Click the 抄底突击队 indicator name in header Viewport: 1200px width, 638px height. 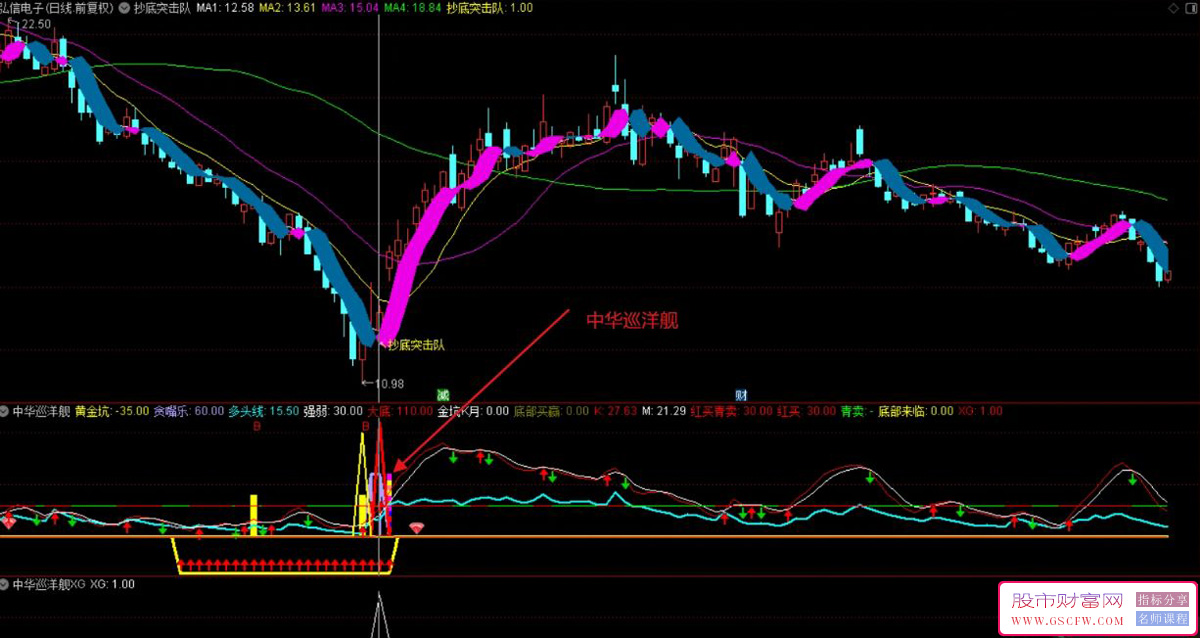(162, 7)
